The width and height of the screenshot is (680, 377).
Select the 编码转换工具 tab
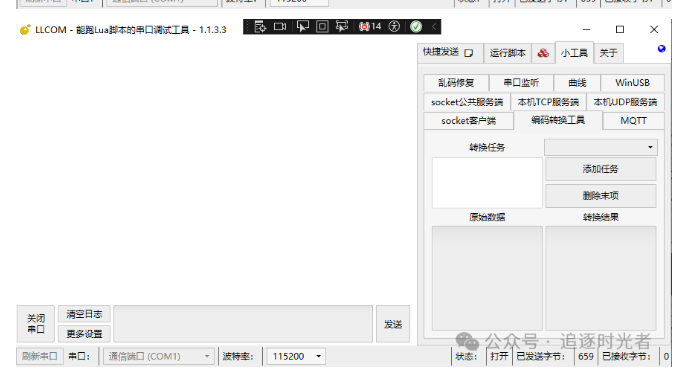click(558, 120)
